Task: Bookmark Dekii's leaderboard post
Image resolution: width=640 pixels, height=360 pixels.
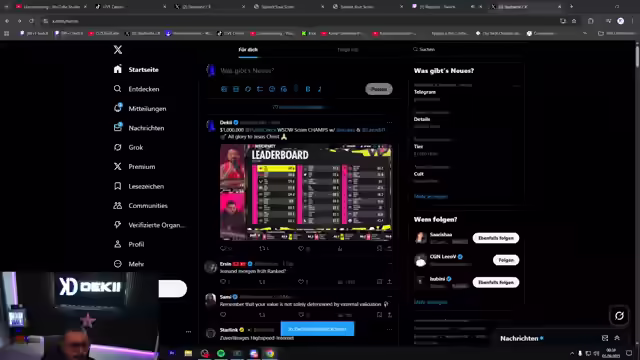Action: click(379, 248)
